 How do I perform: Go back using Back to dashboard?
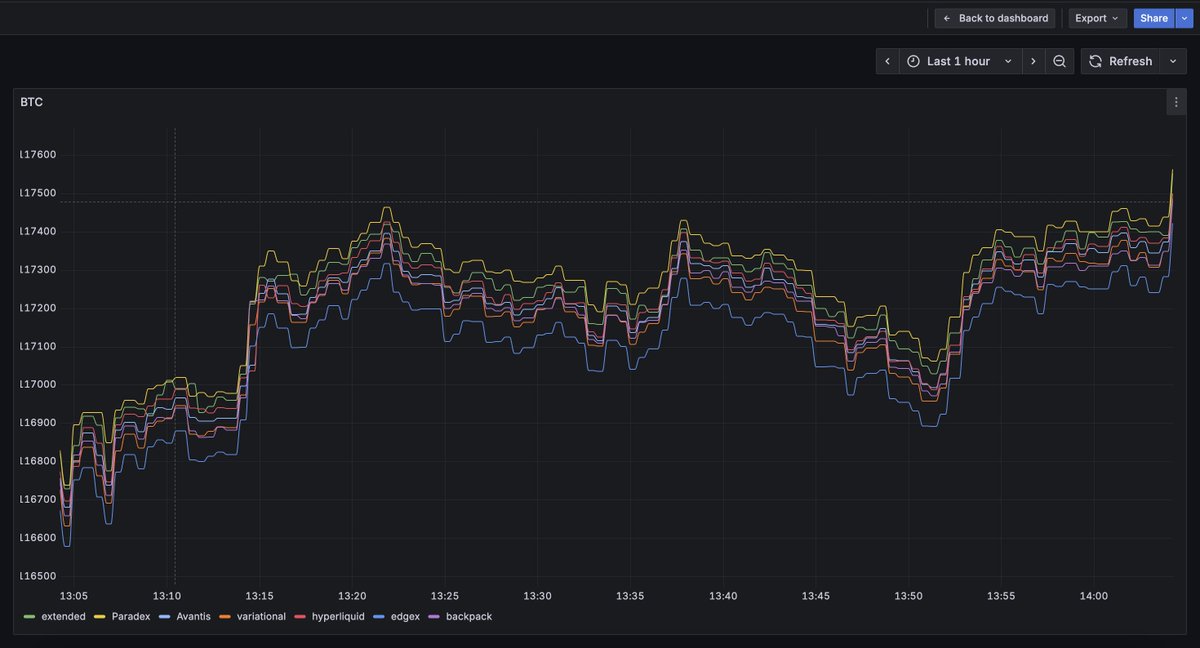coord(994,18)
